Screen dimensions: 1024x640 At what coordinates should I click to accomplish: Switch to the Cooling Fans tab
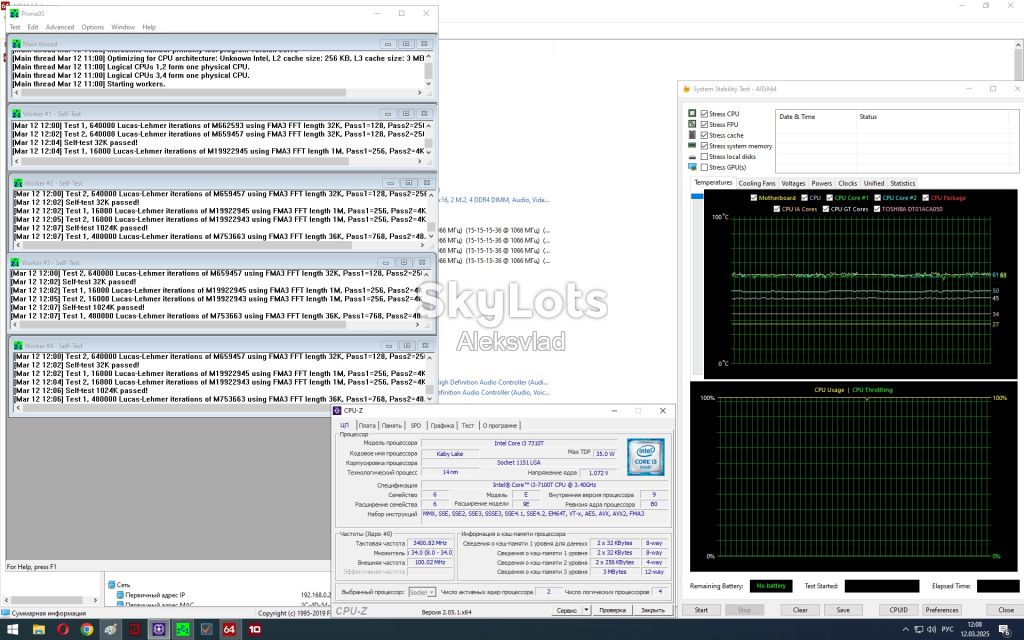756,184
